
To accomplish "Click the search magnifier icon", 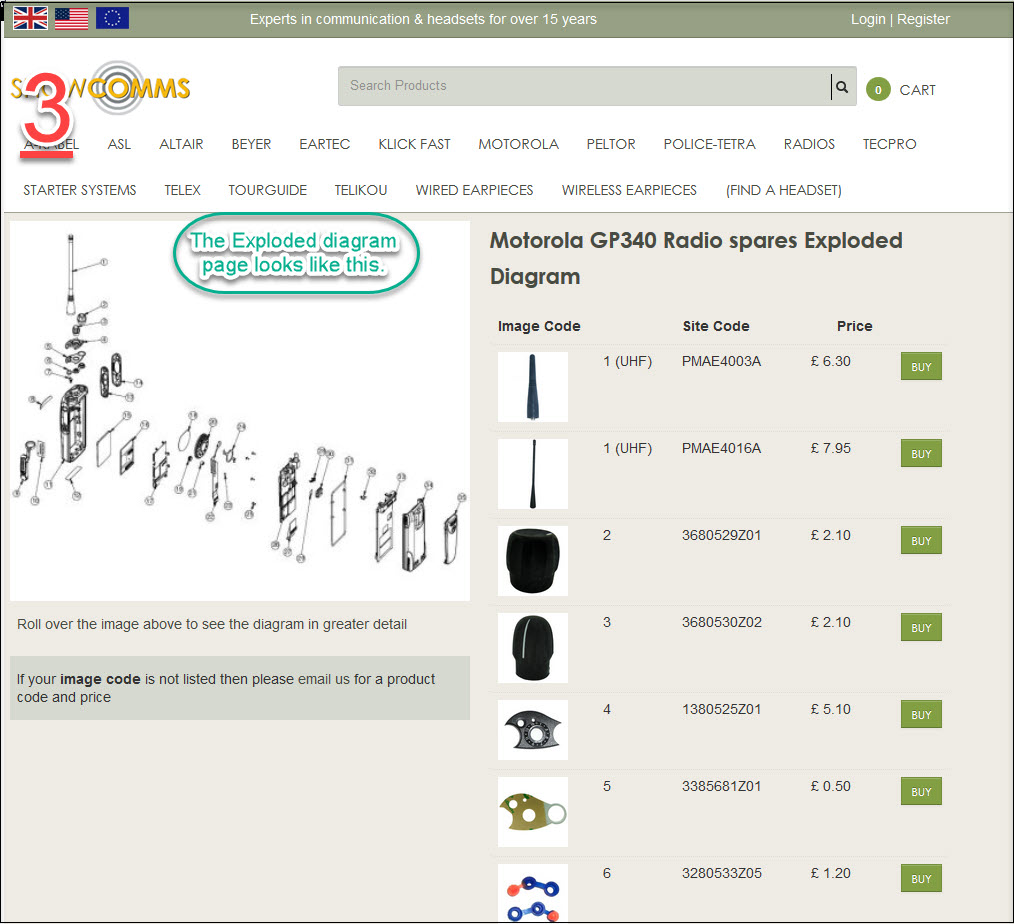I will coord(842,86).
